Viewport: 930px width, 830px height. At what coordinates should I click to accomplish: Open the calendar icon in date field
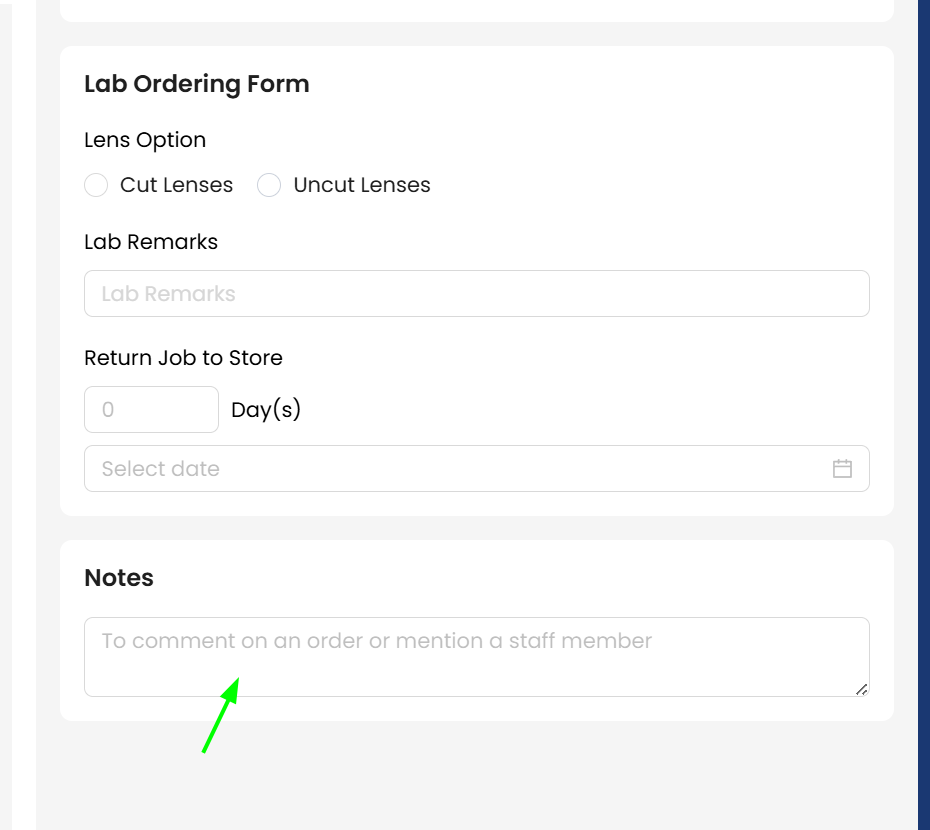click(x=842, y=469)
